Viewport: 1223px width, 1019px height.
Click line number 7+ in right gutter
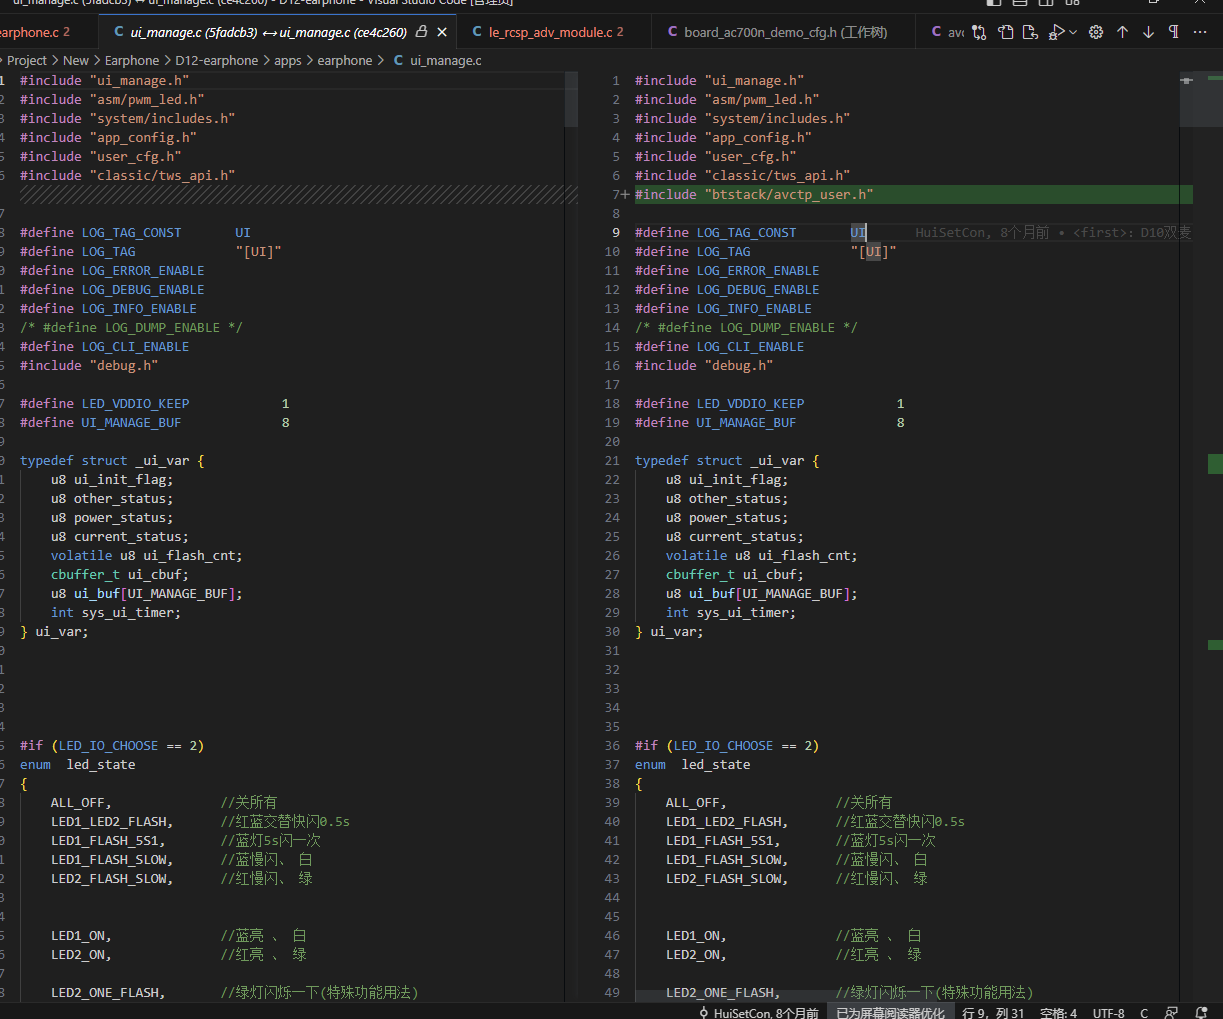point(620,194)
